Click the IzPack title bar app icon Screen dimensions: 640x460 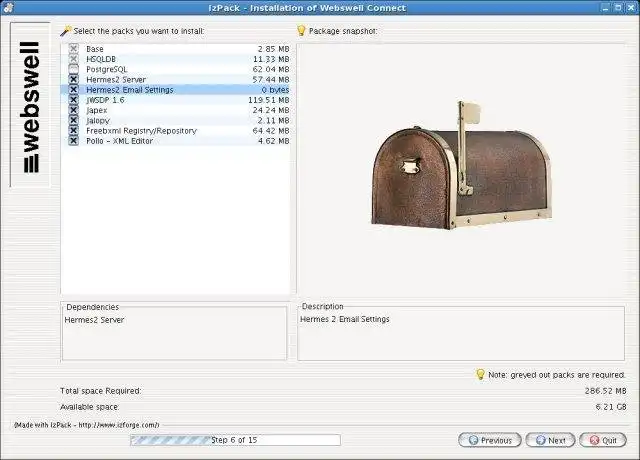[8, 7]
